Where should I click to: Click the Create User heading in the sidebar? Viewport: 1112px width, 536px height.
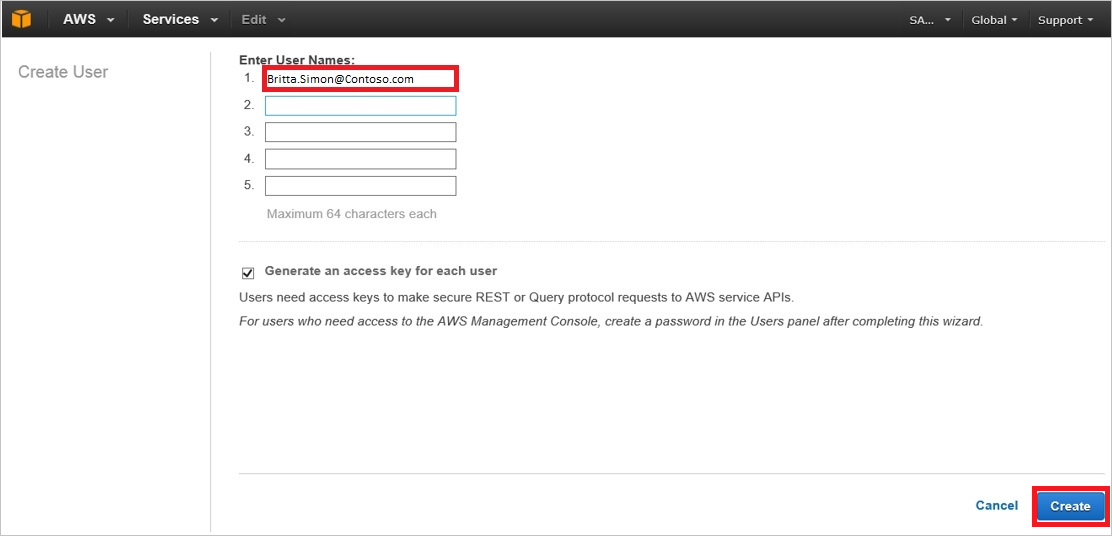tap(63, 72)
